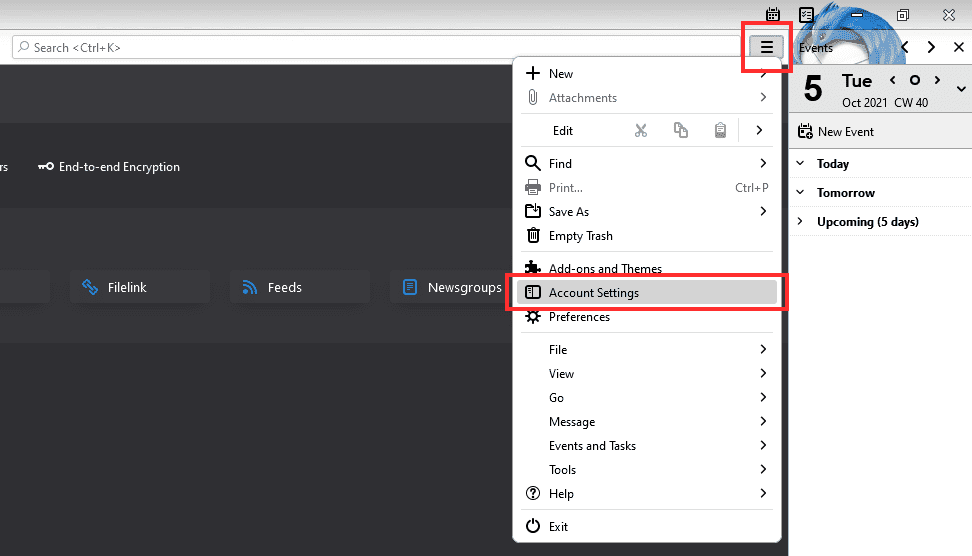This screenshot has height=556, width=972.
Task: Click the Events pane title
Action: (816, 48)
